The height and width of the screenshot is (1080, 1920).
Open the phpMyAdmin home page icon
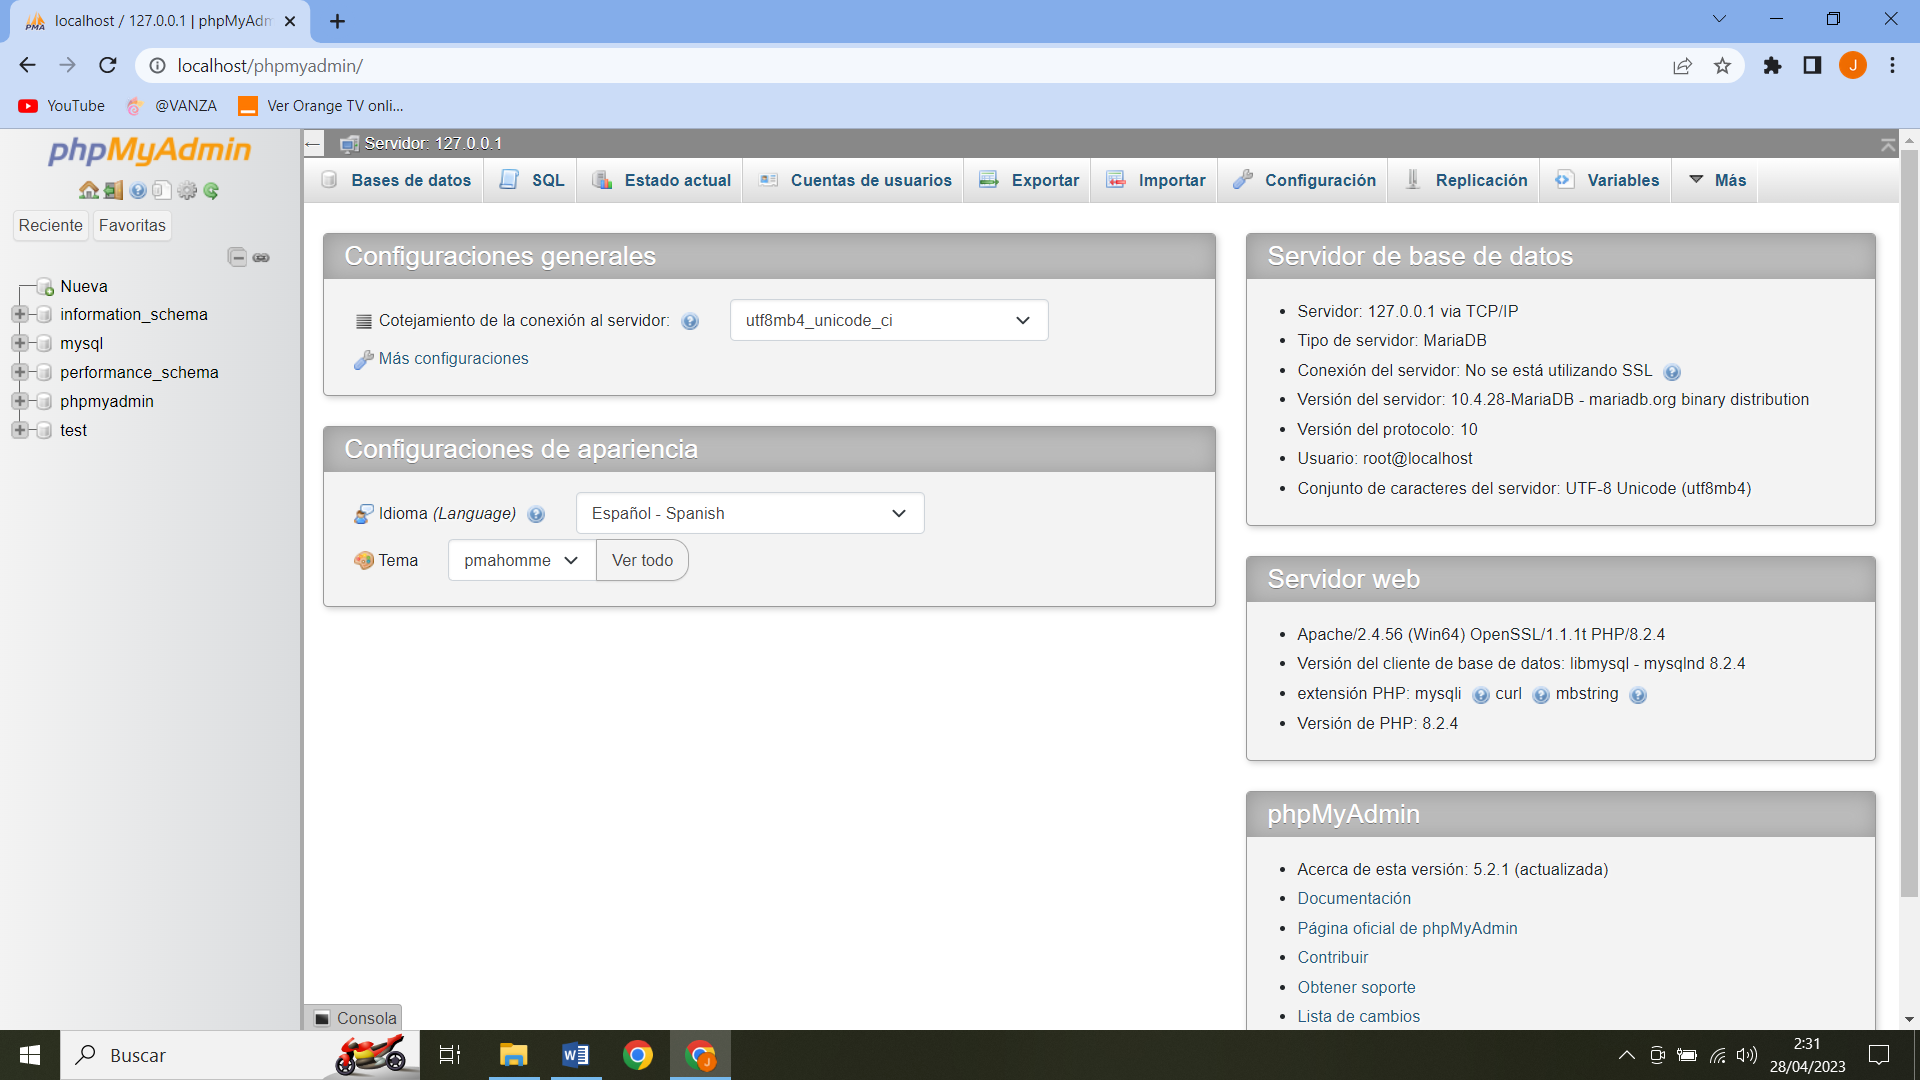coord(89,190)
